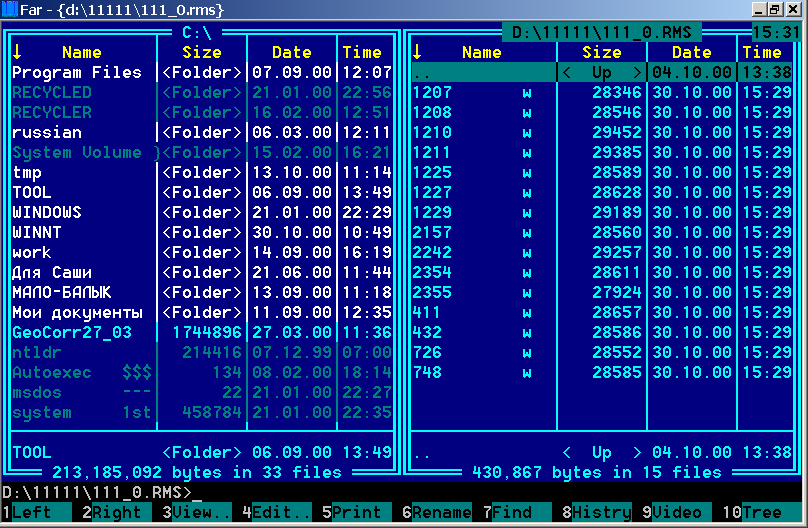808x528 pixels.
Task: Click the Far title bar icon
Action: [9, 9]
